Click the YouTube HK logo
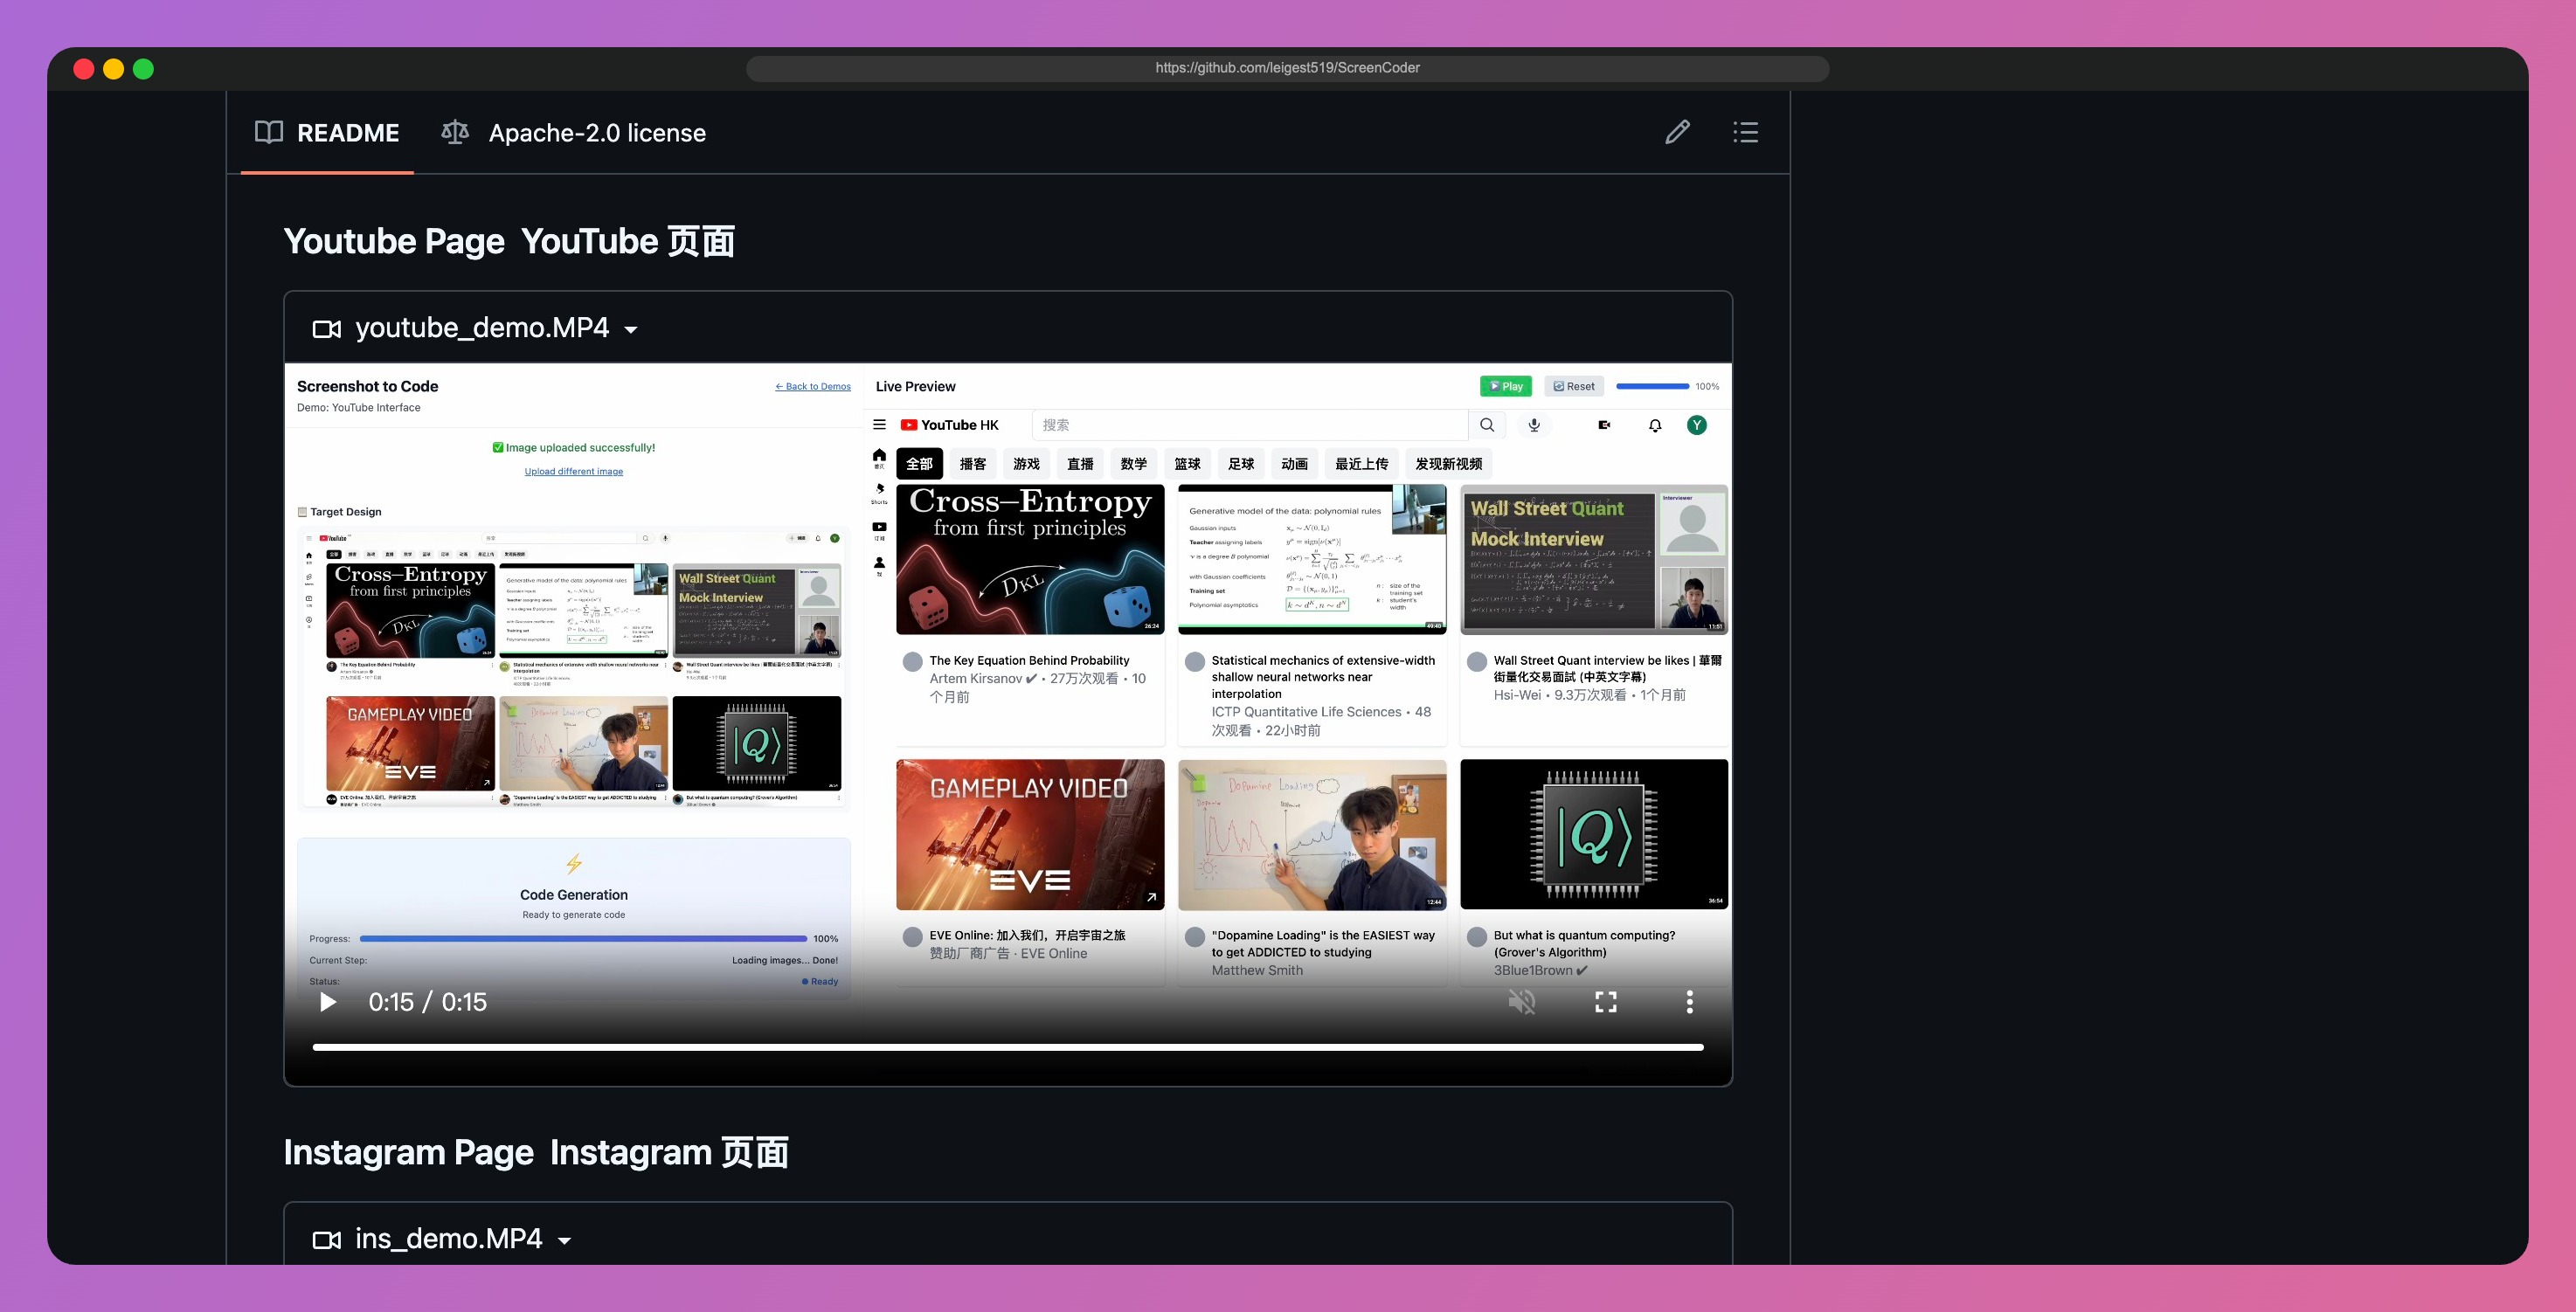 point(949,425)
